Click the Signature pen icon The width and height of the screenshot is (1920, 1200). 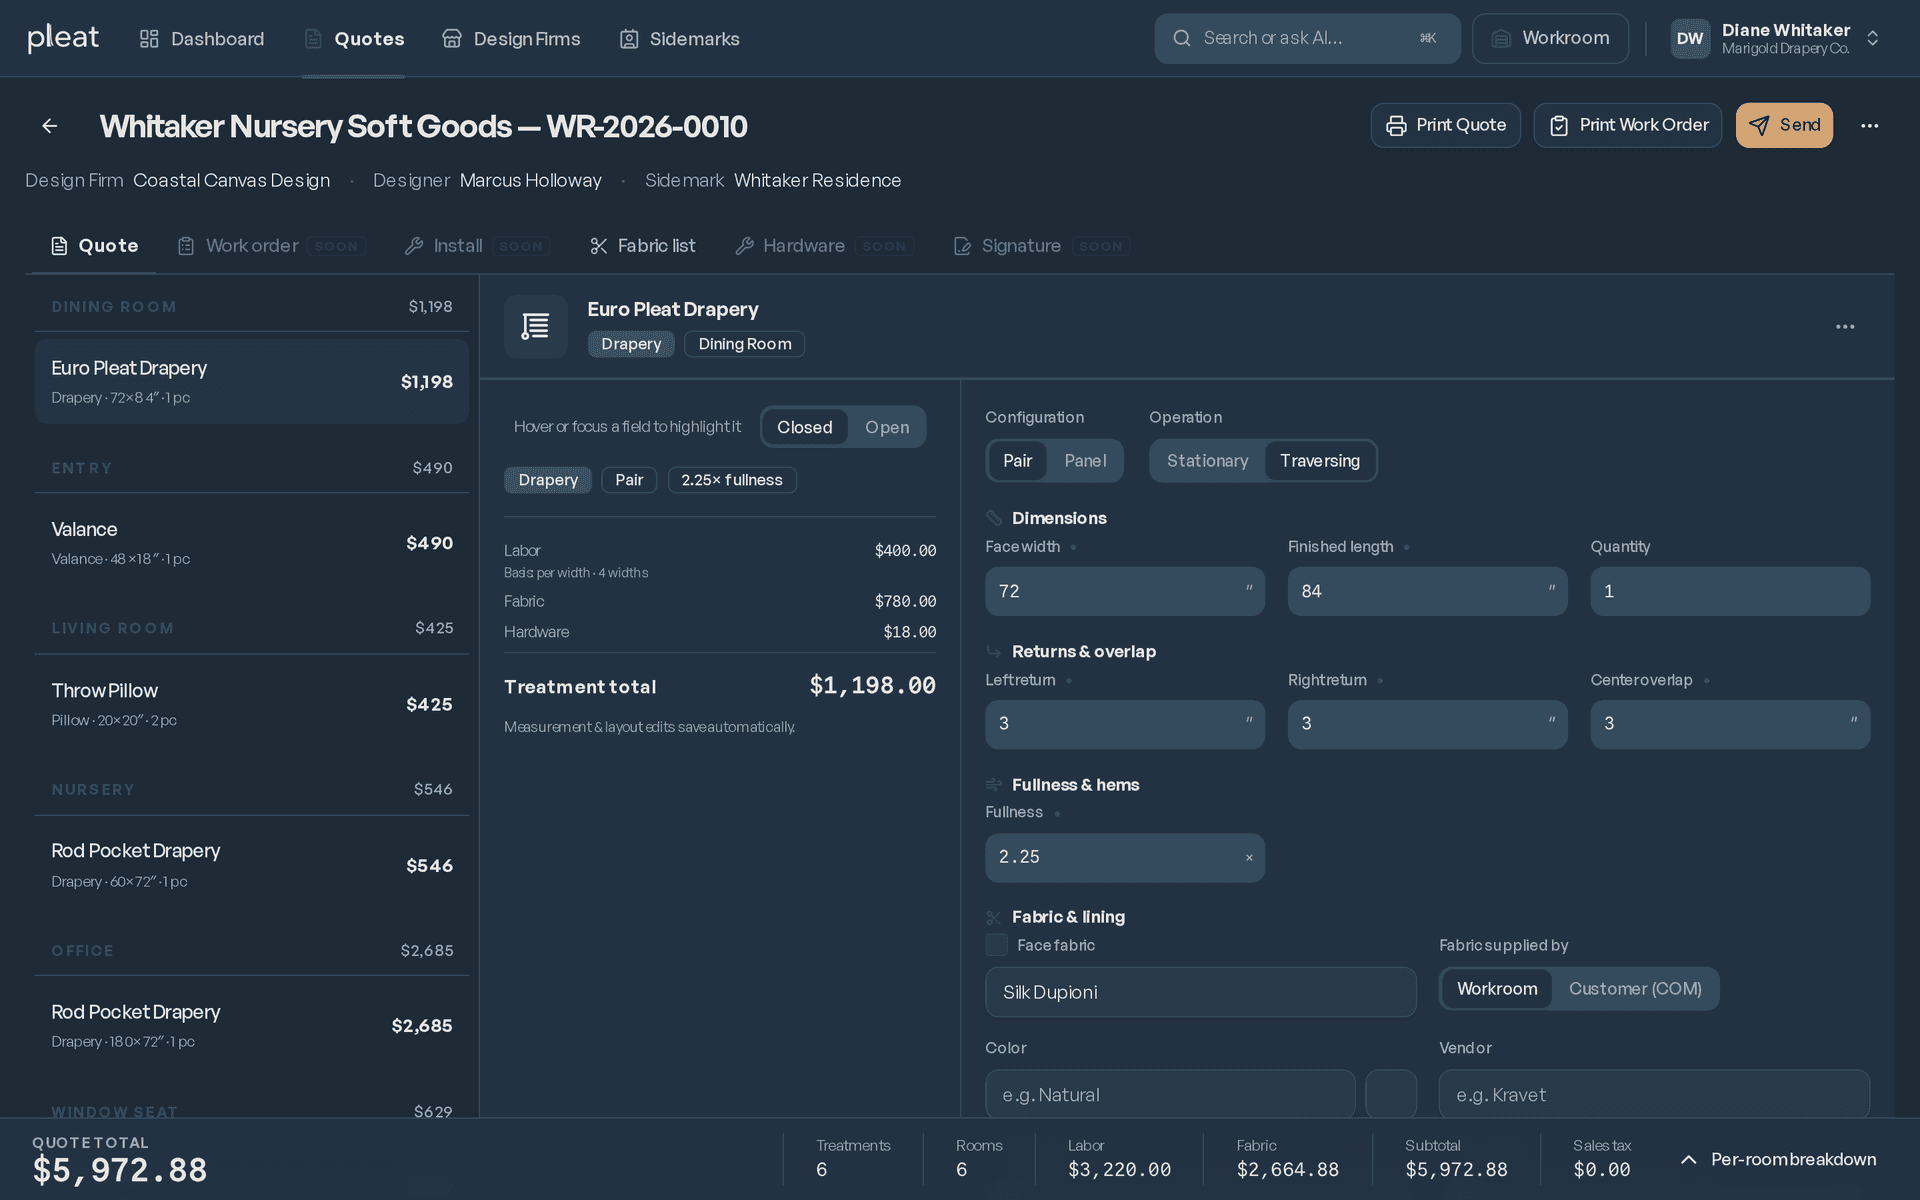pyautogui.click(x=962, y=246)
